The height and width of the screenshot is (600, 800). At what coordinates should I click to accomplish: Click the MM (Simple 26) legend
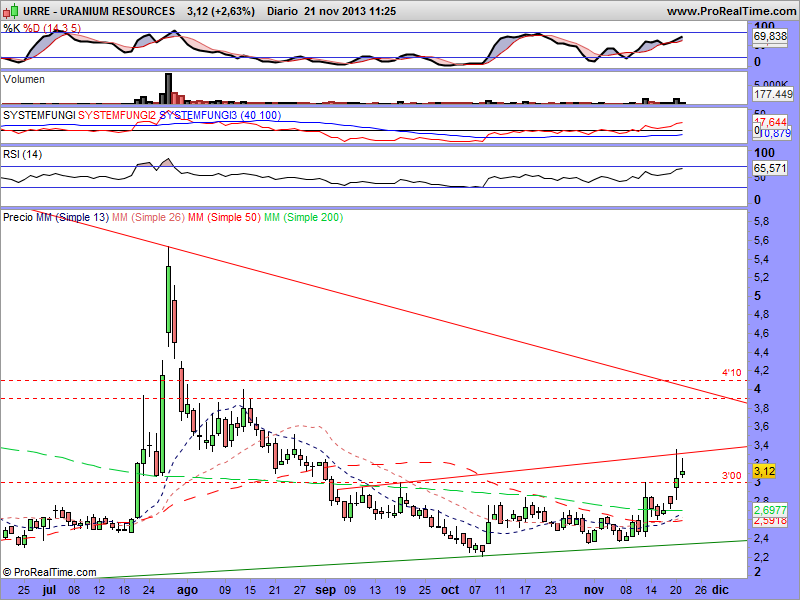tap(148, 217)
